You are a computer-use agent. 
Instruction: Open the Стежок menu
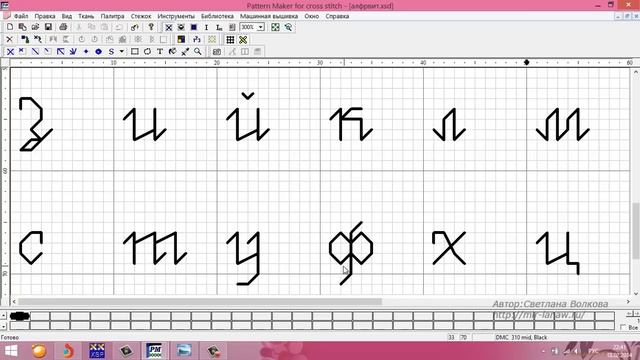(141, 16)
